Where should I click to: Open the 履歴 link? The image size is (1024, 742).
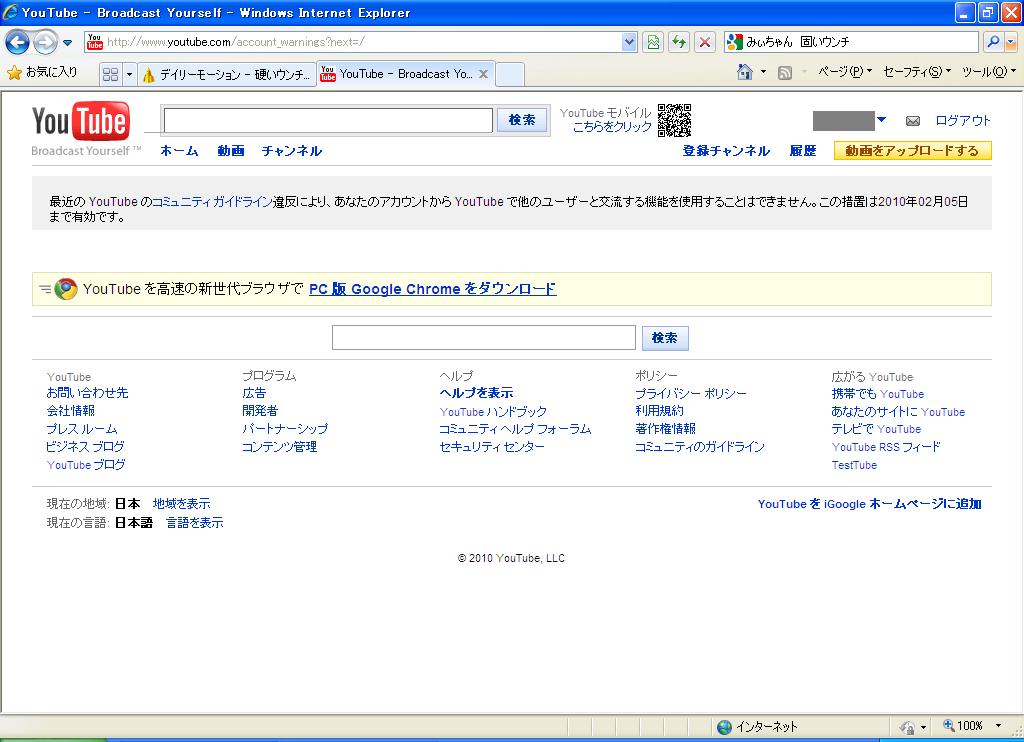tap(803, 151)
